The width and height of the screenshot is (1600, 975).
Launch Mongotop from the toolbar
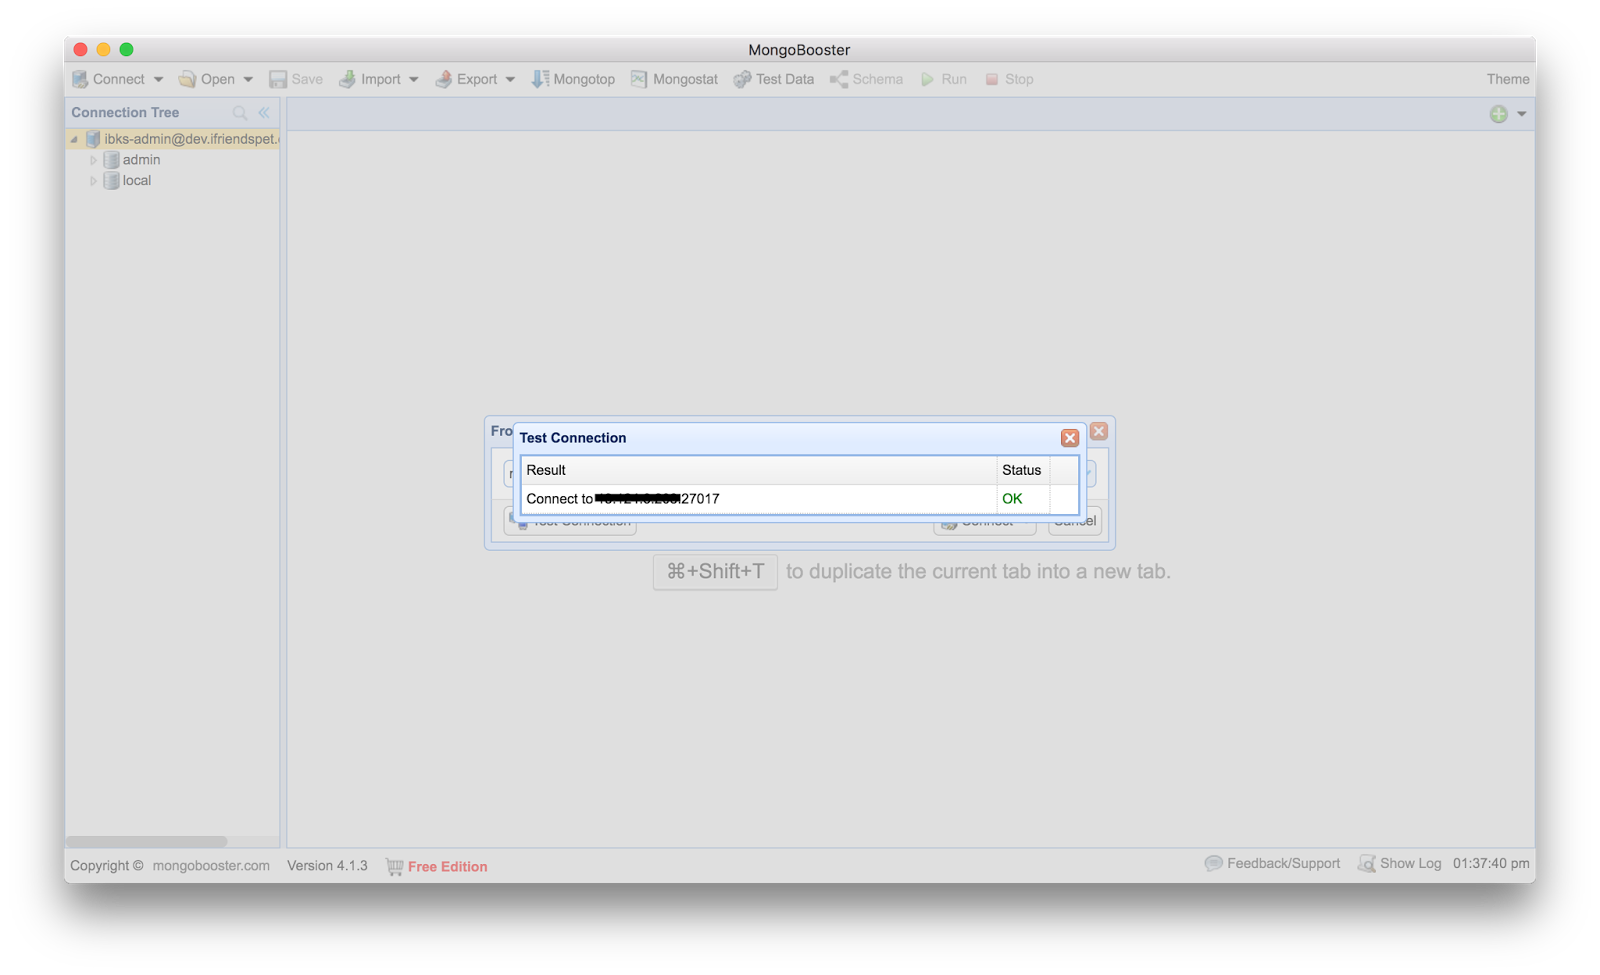pyautogui.click(x=573, y=79)
